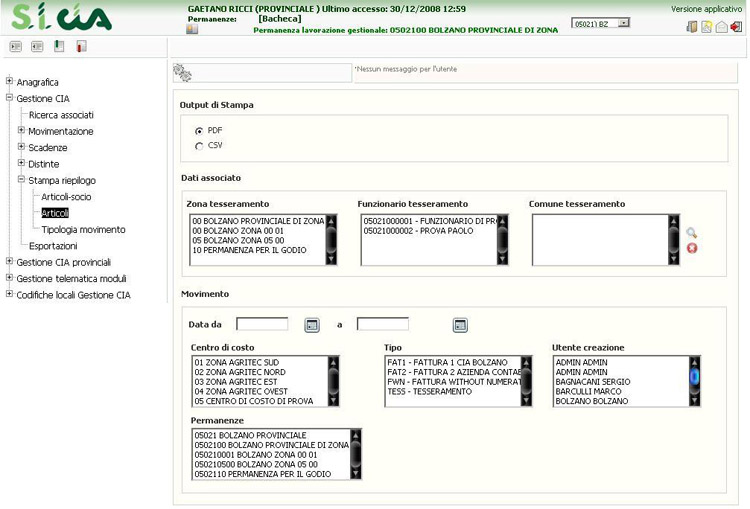The width and height of the screenshot is (750, 509).
Task: Expand Codifiche locali Gestione CIA node
Action: pyautogui.click(x=9, y=294)
